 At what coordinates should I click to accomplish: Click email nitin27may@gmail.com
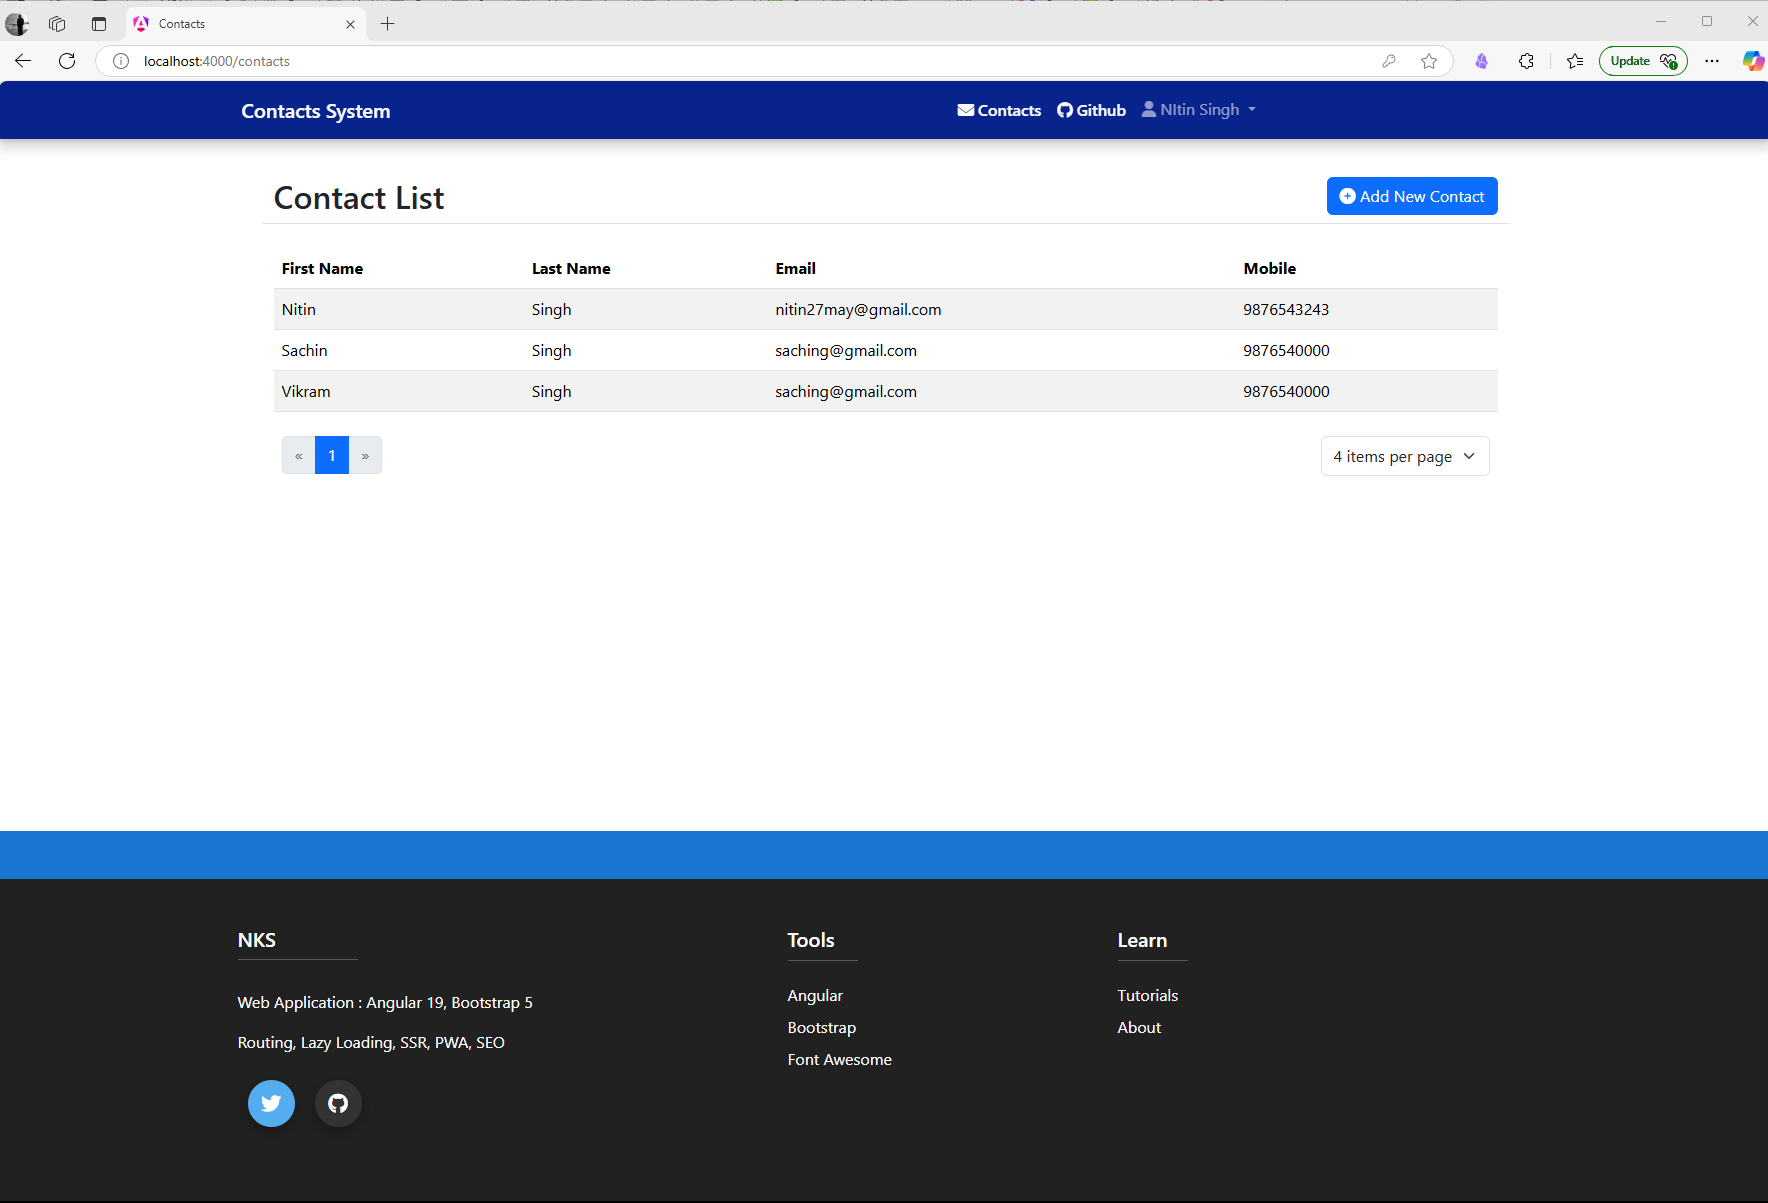(x=858, y=309)
